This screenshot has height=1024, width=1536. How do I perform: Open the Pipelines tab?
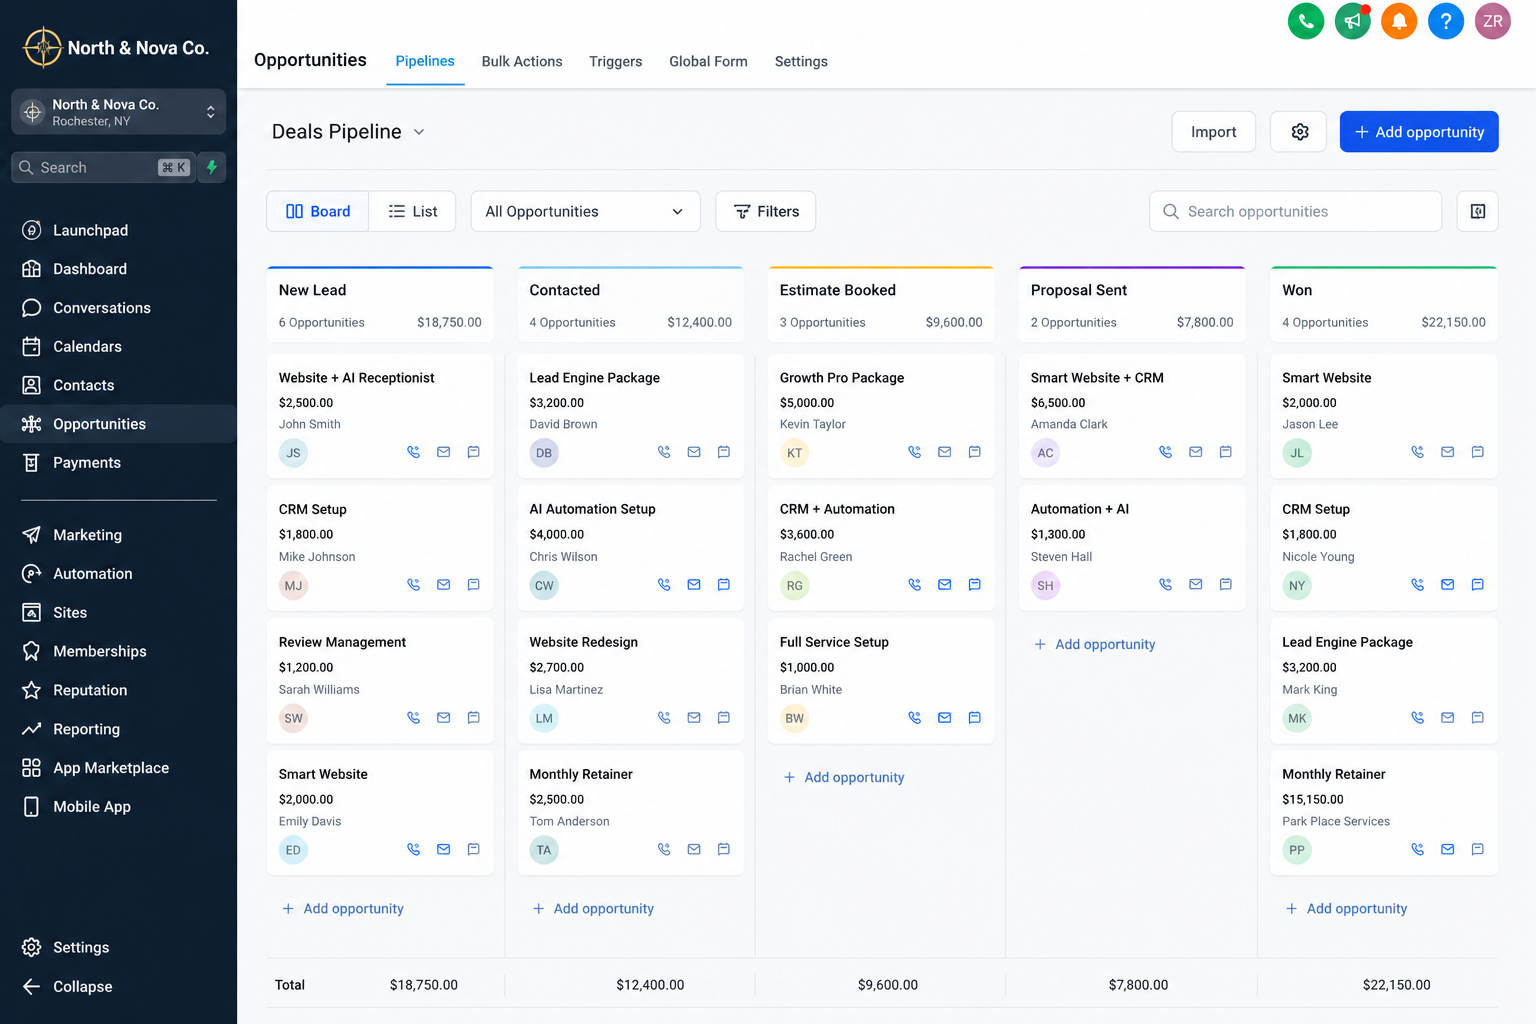coord(425,61)
